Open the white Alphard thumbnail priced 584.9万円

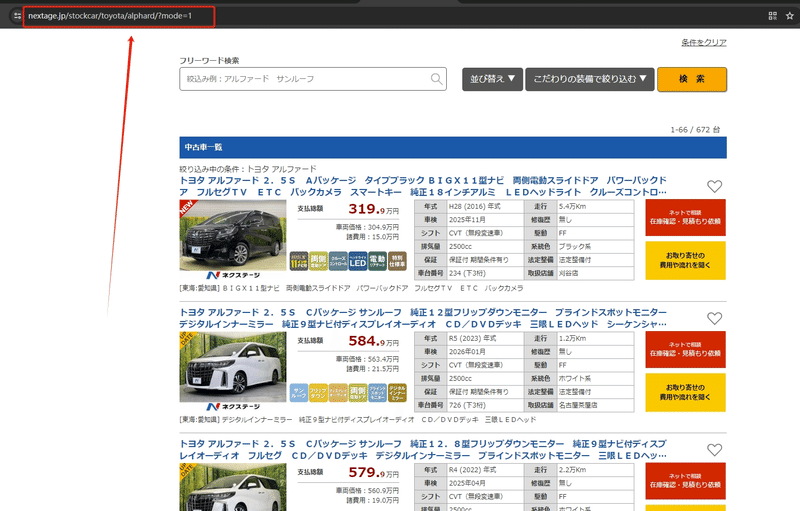click(x=233, y=367)
